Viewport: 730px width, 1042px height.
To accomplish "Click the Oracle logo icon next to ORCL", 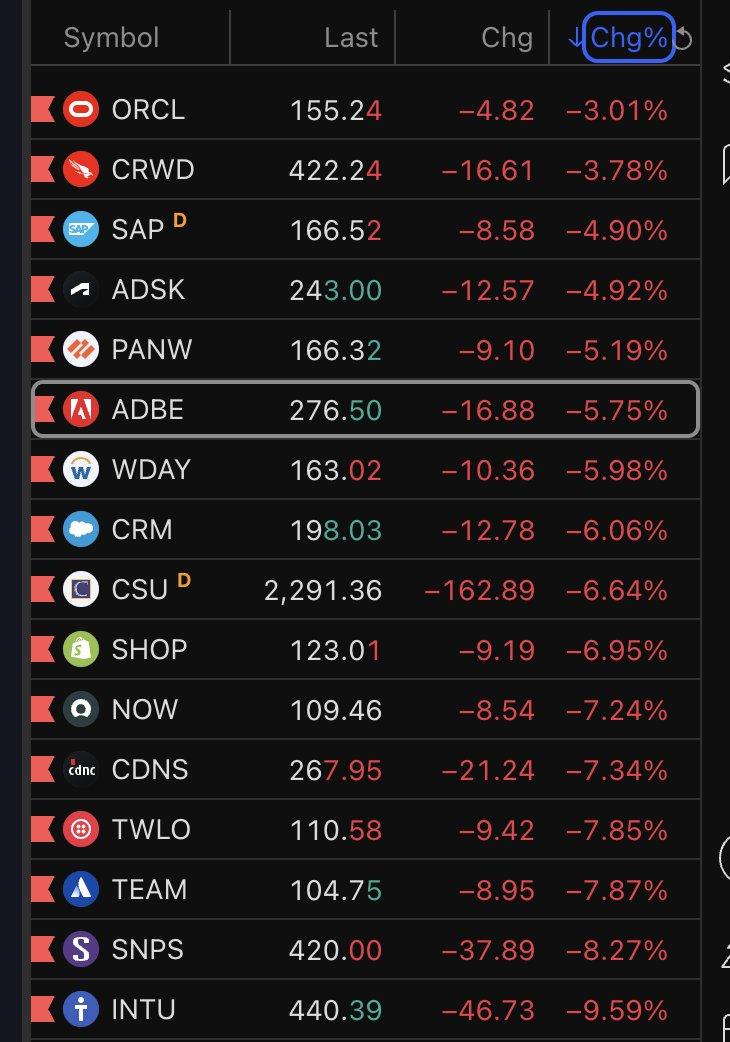I will pyautogui.click(x=81, y=109).
